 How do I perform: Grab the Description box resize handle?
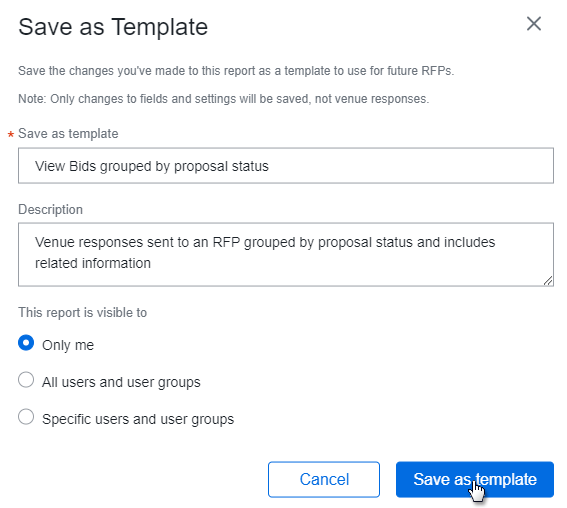point(548,281)
